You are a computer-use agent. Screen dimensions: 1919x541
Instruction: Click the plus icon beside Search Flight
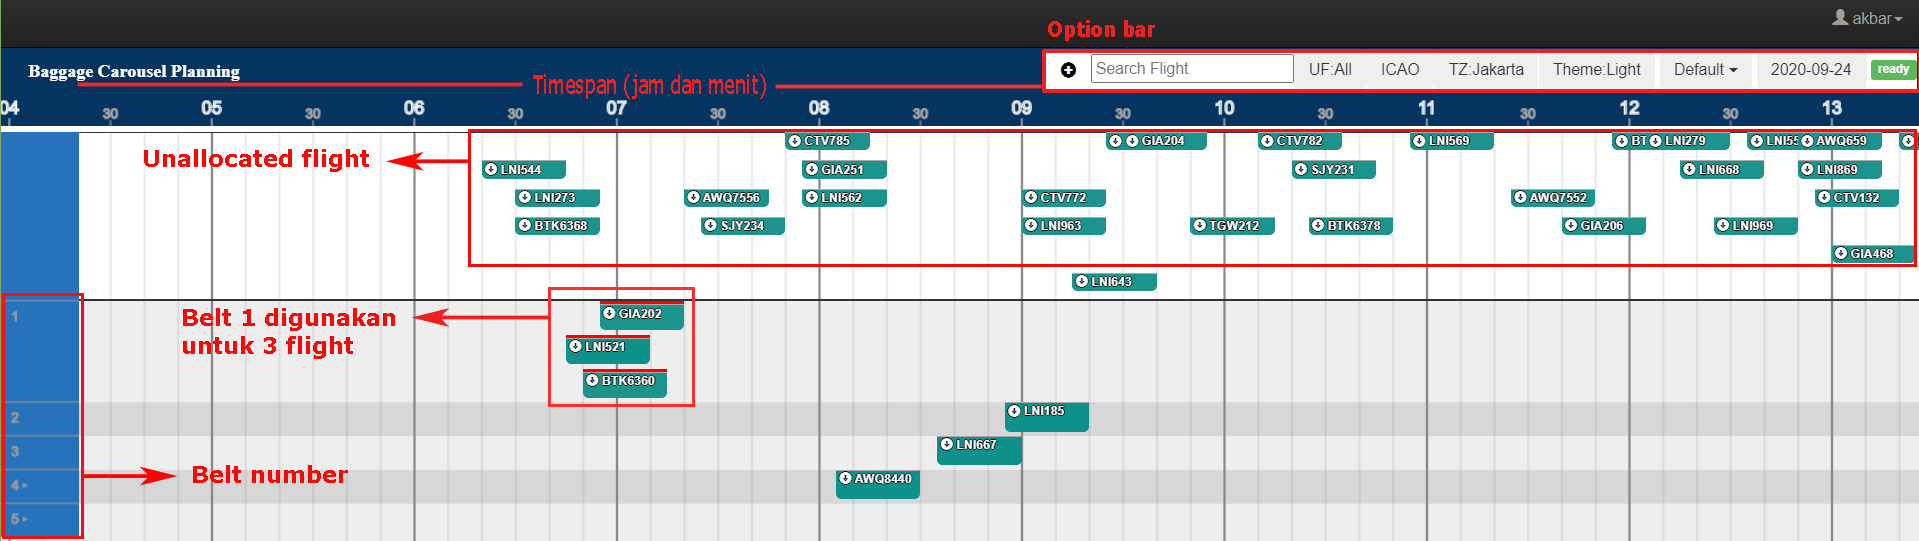(x=1068, y=69)
